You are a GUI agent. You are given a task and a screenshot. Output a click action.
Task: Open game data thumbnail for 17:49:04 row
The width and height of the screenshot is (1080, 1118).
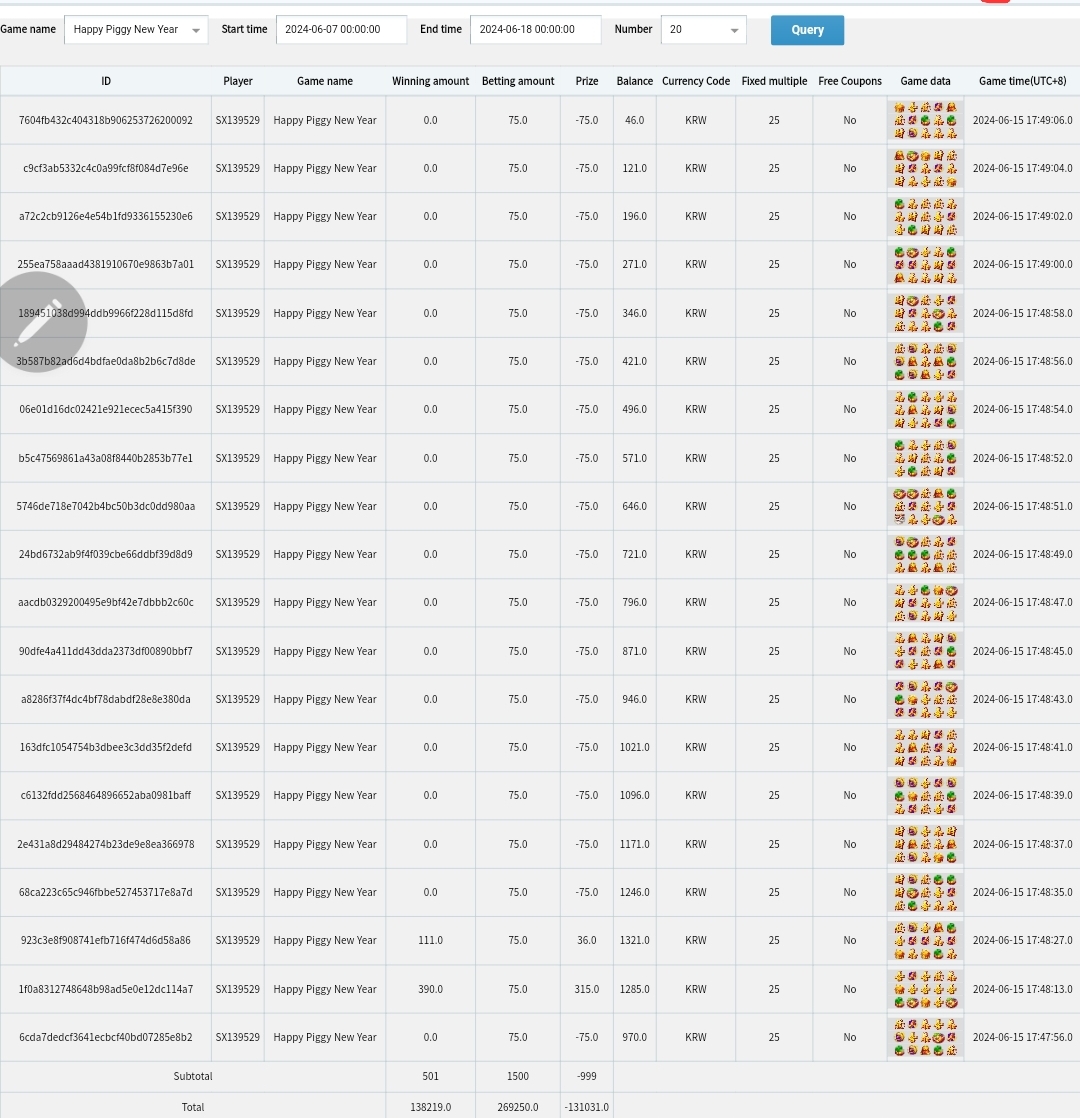point(925,168)
